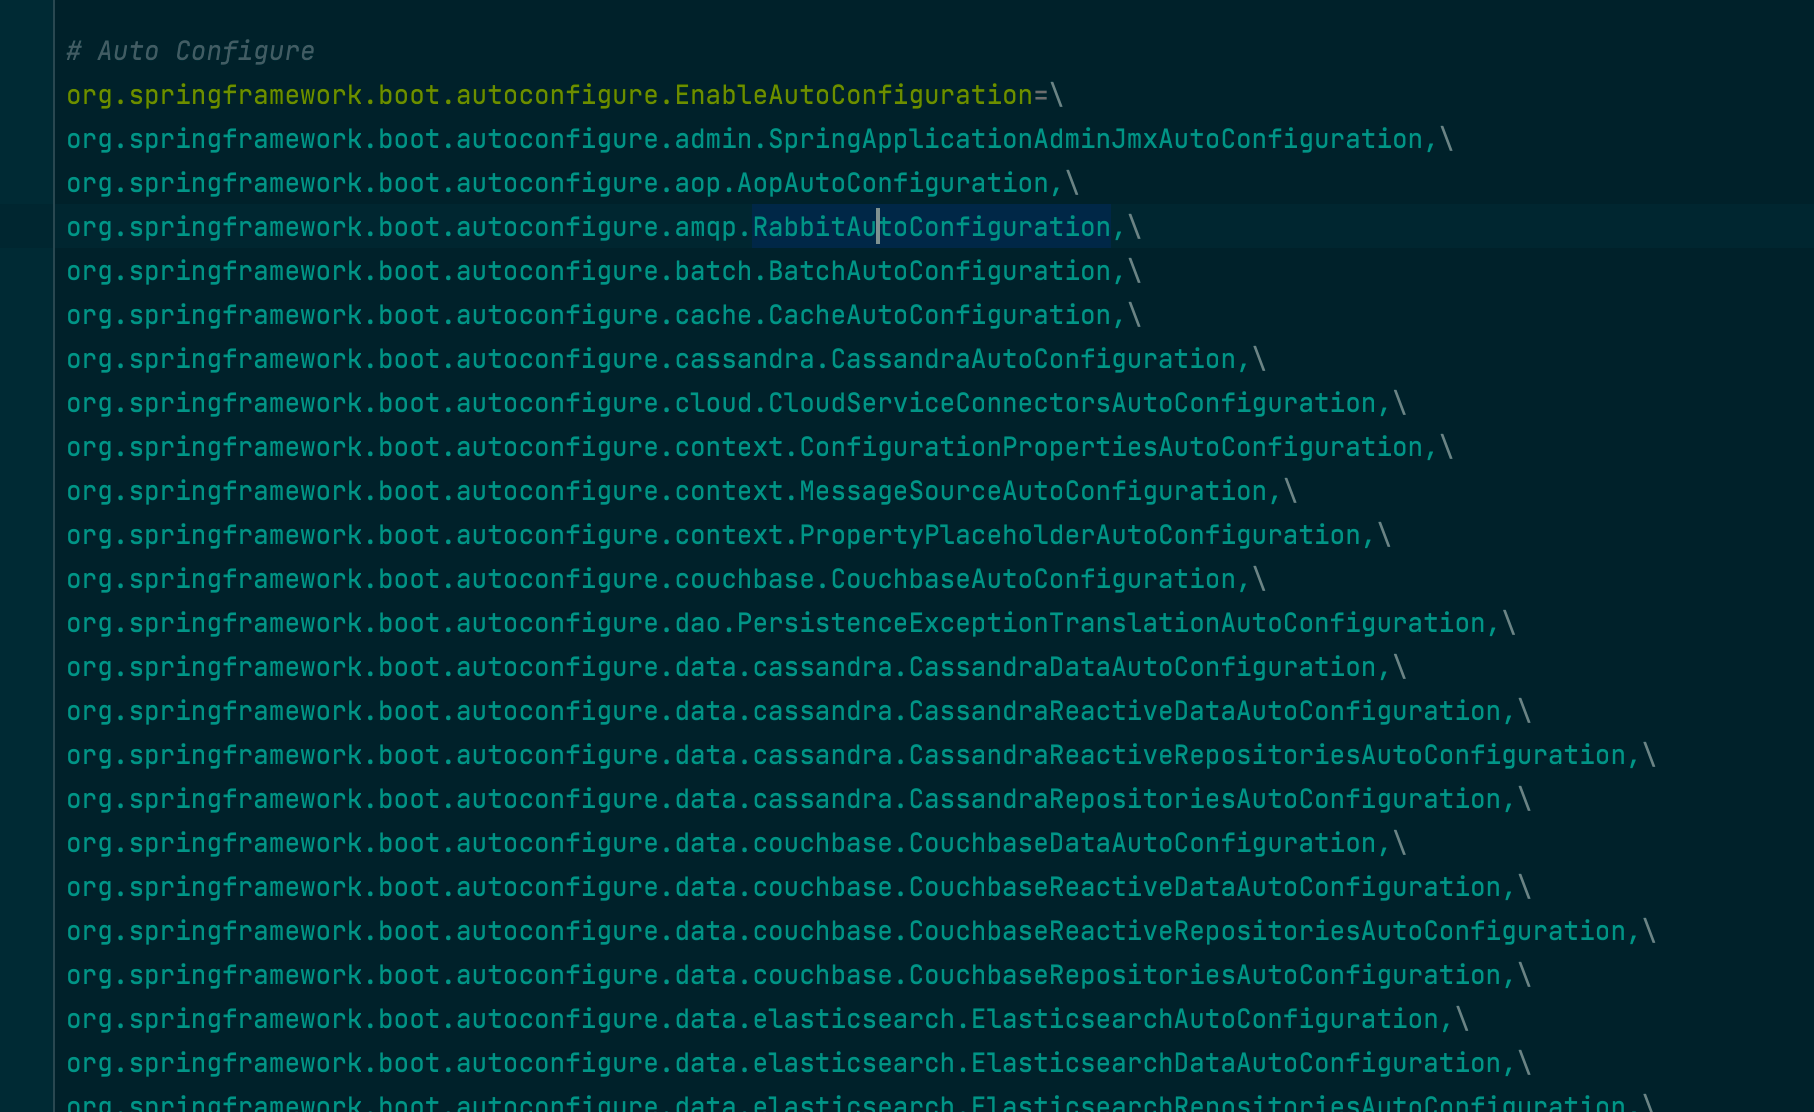The image size is (1814, 1112).
Task: Click the ElasticsearchAutoConfiguration class name
Action: point(1205,1019)
